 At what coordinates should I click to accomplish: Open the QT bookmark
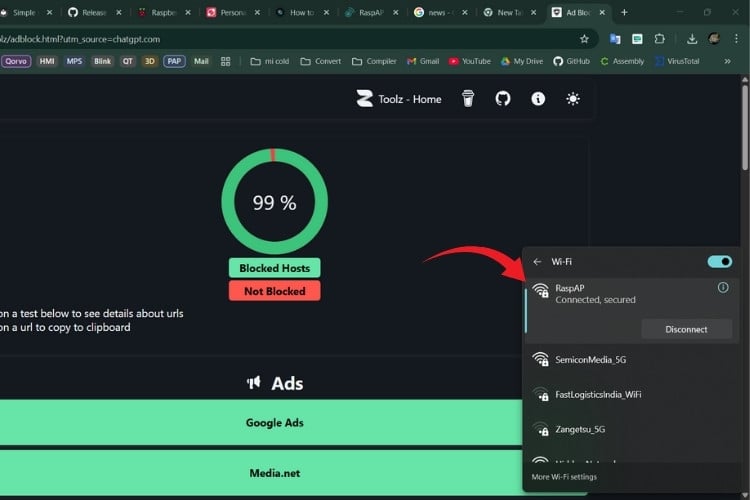pos(127,61)
